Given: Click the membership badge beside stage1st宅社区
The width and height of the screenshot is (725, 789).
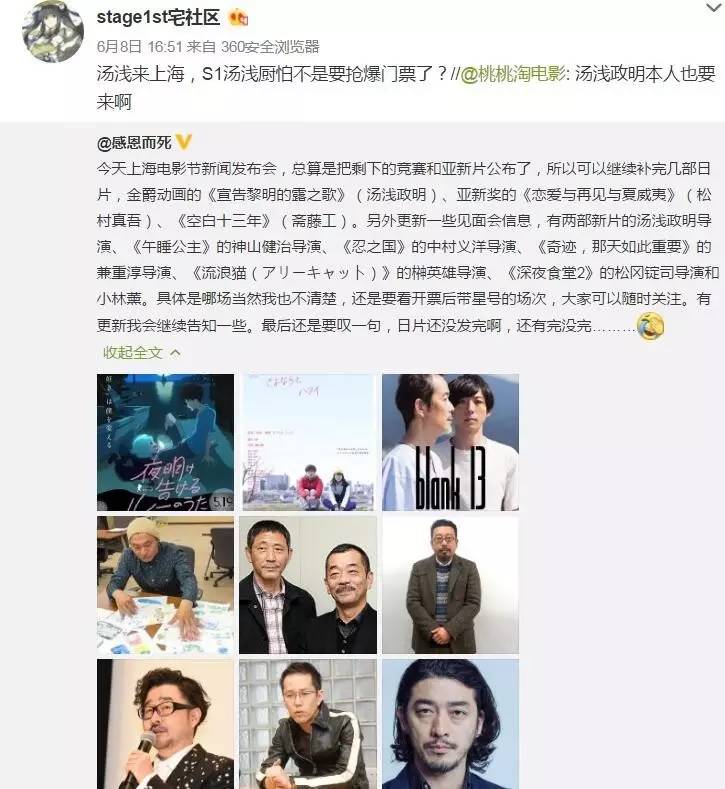Looking at the screenshot, I should 238,19.
